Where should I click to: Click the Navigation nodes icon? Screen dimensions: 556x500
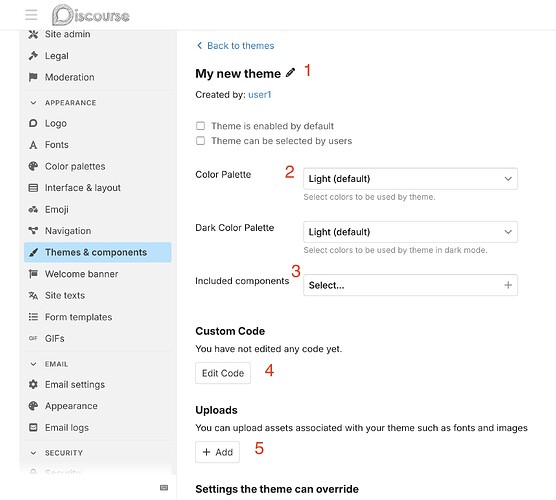(33, 230)
